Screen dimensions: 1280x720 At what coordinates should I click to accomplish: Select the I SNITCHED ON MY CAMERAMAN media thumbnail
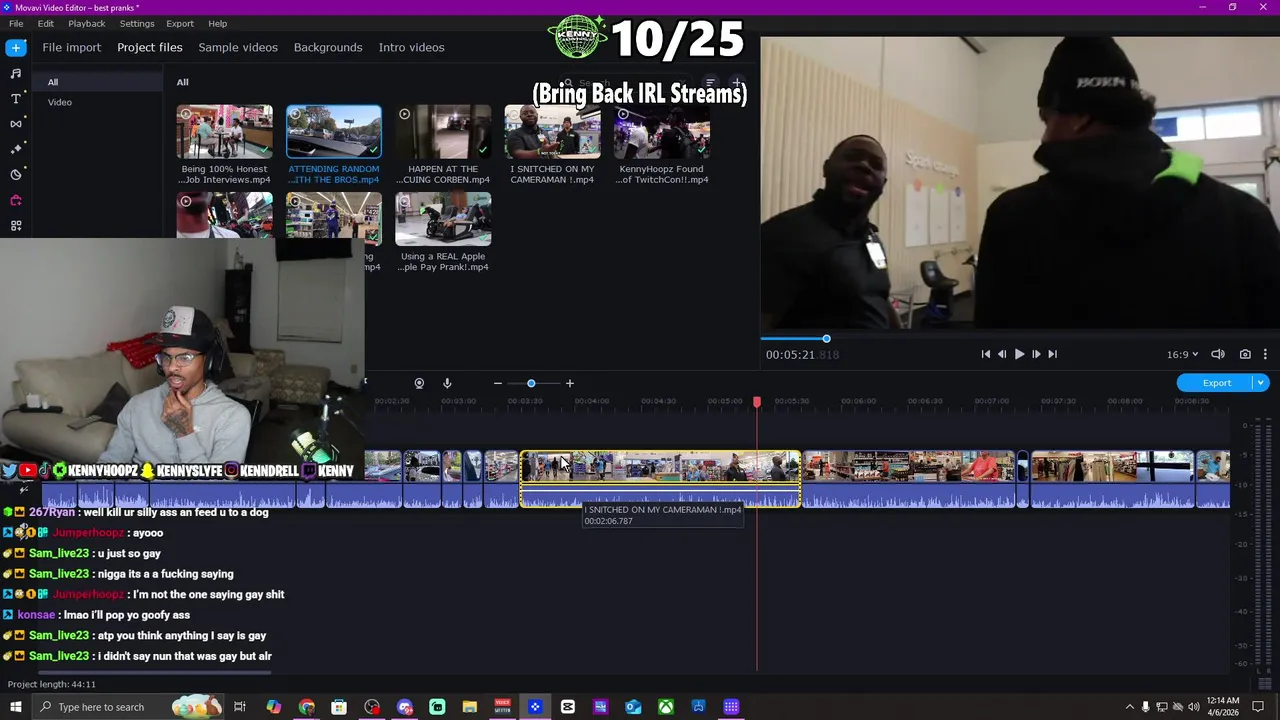pyautogui.click(x=552, y=131)
